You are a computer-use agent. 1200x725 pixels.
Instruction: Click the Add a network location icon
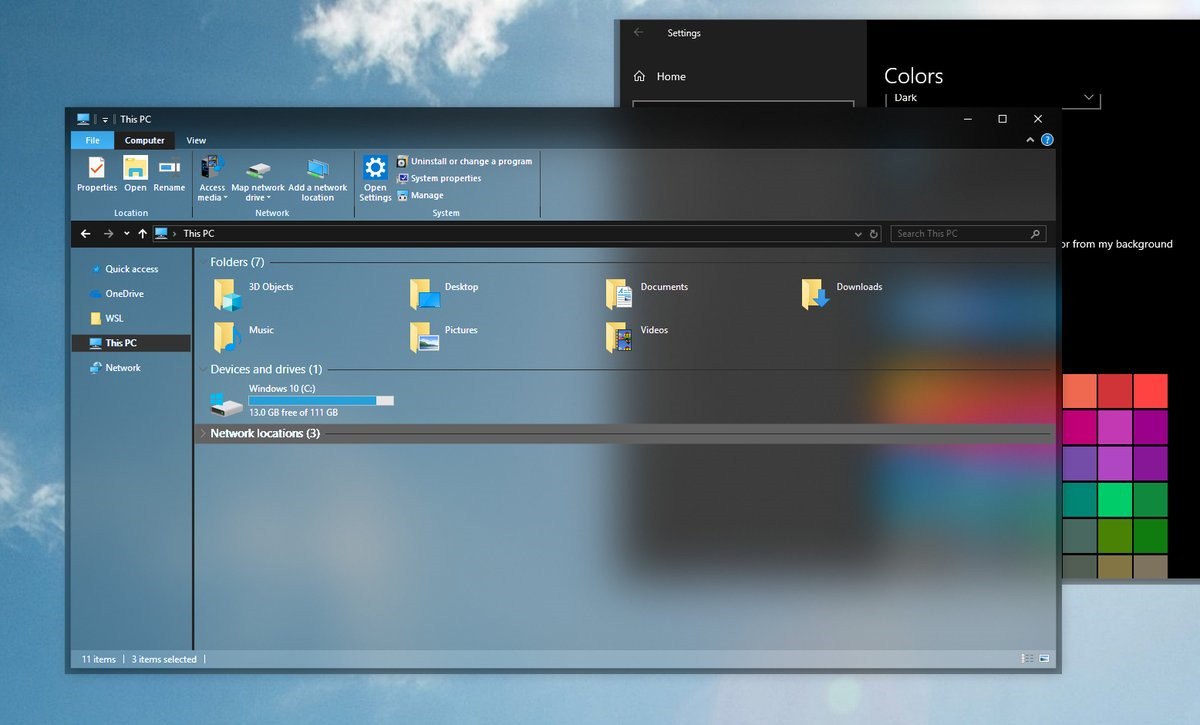coord(318,168)
